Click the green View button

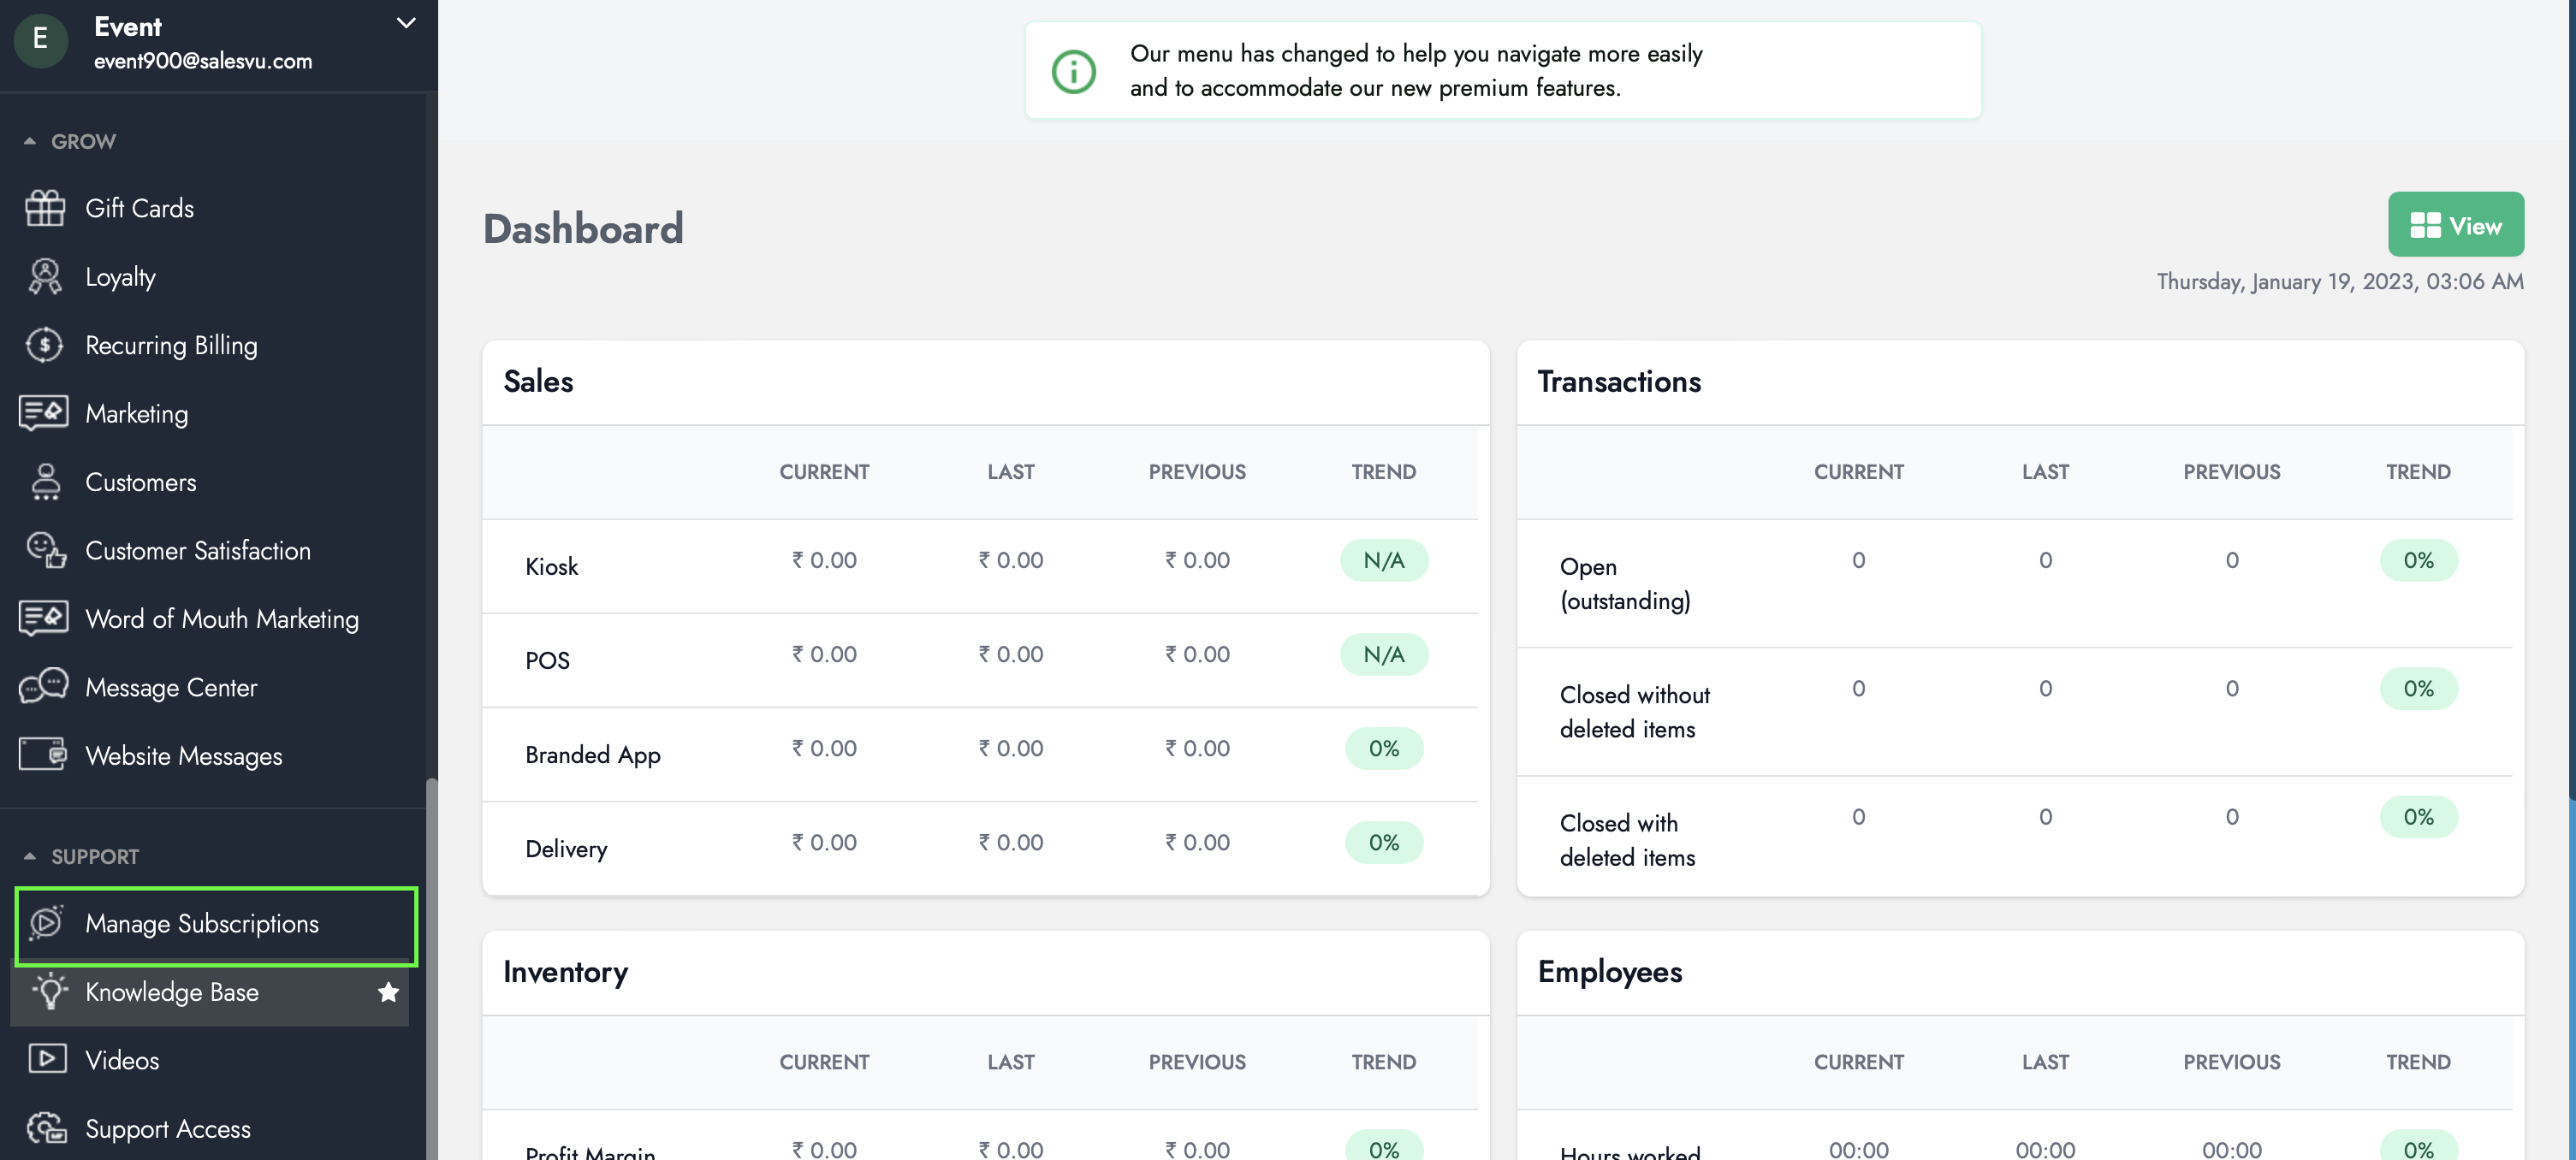[2455, 225]
